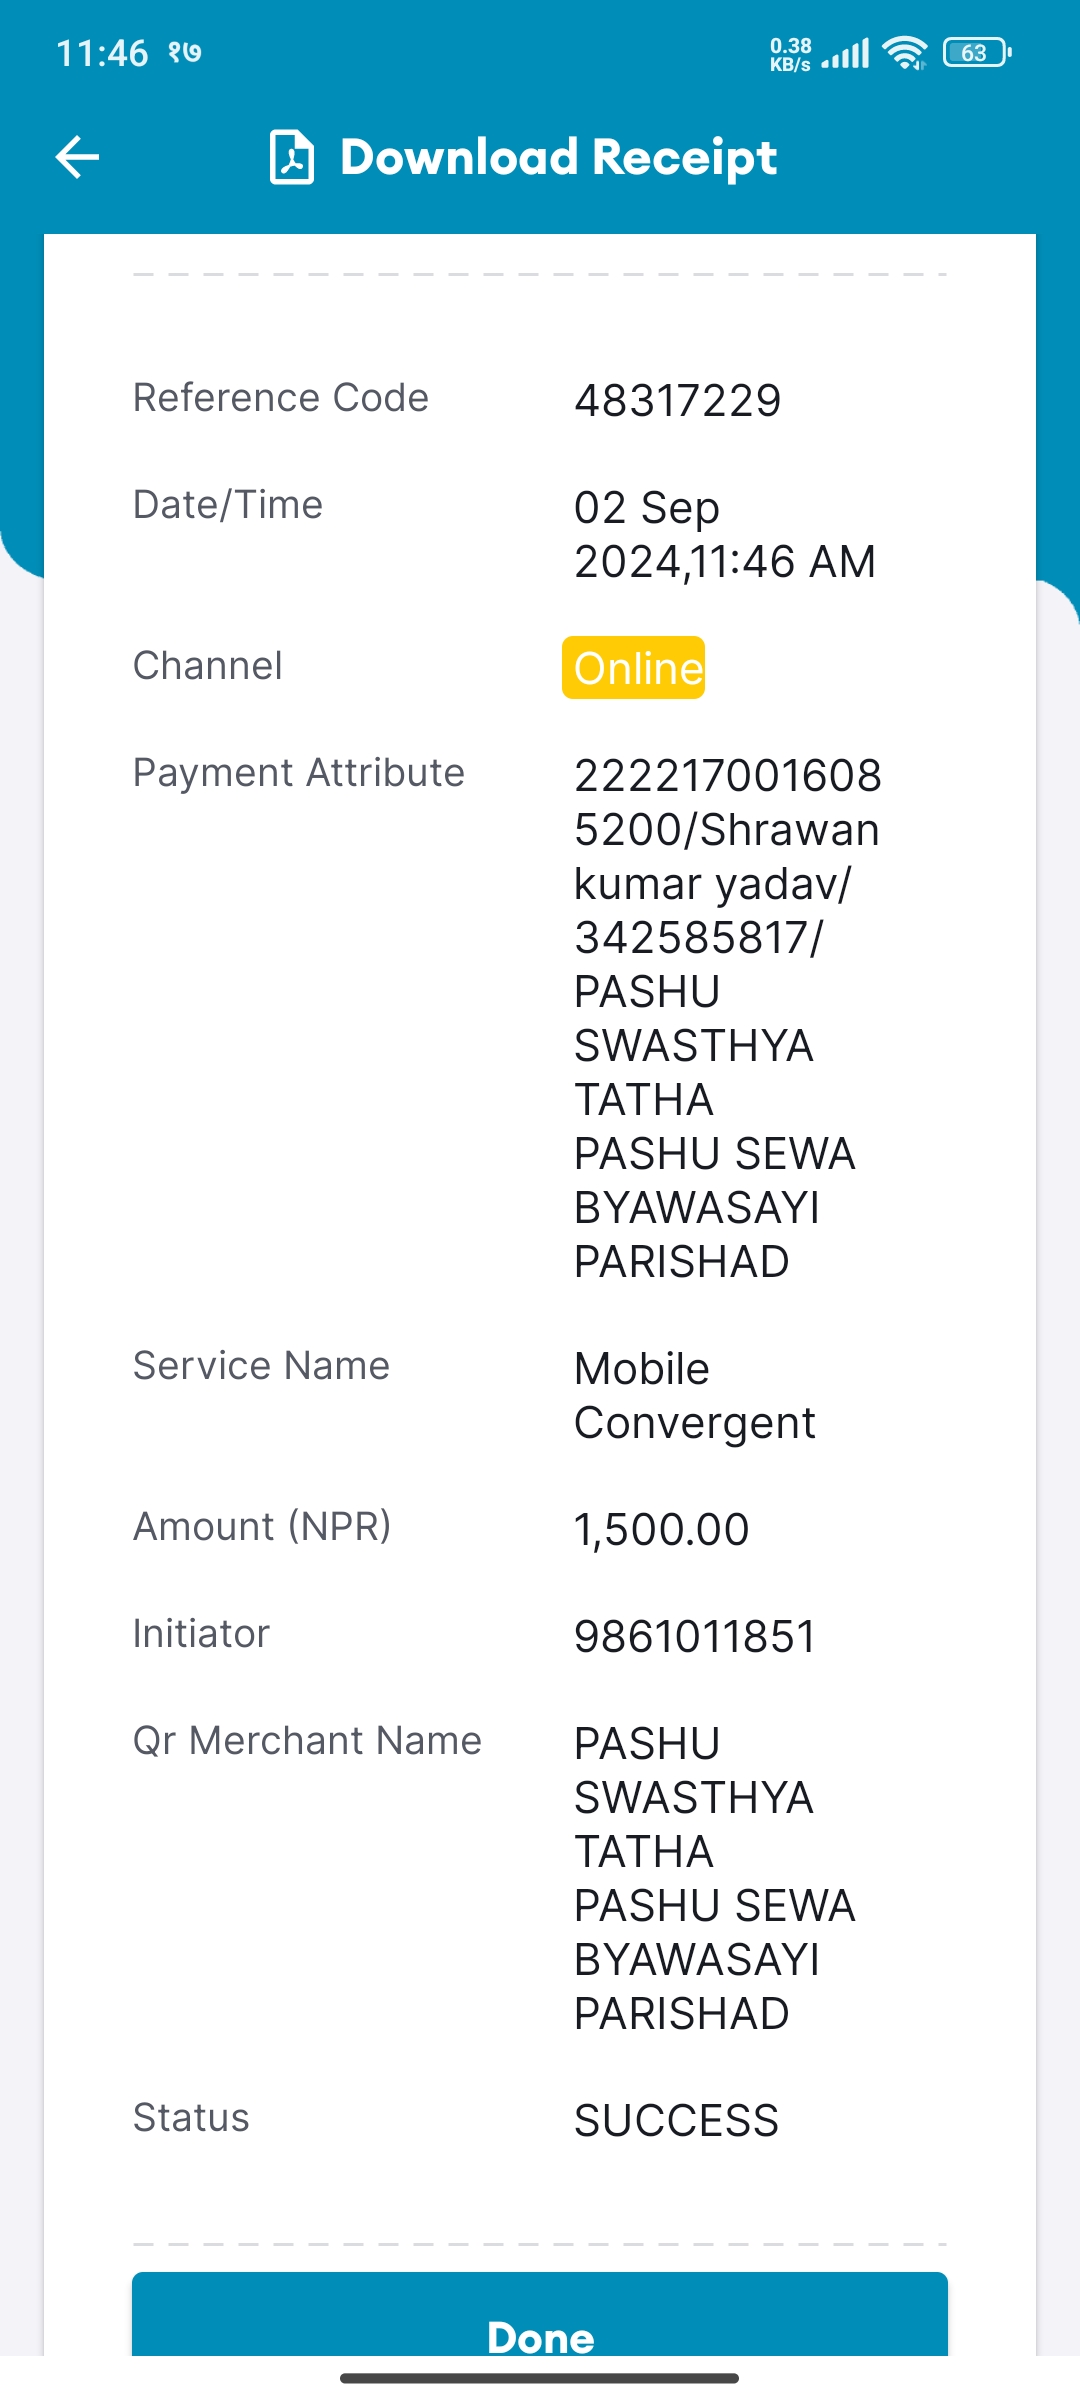Click the PDF document icon
The width and height of the screenshot is (1080, 2400).
pos(292,157)
